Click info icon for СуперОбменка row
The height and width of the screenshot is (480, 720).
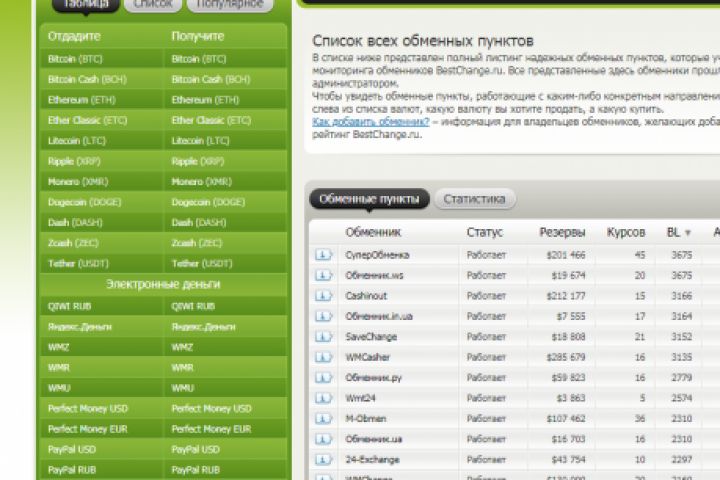click(x=323, y=255)
